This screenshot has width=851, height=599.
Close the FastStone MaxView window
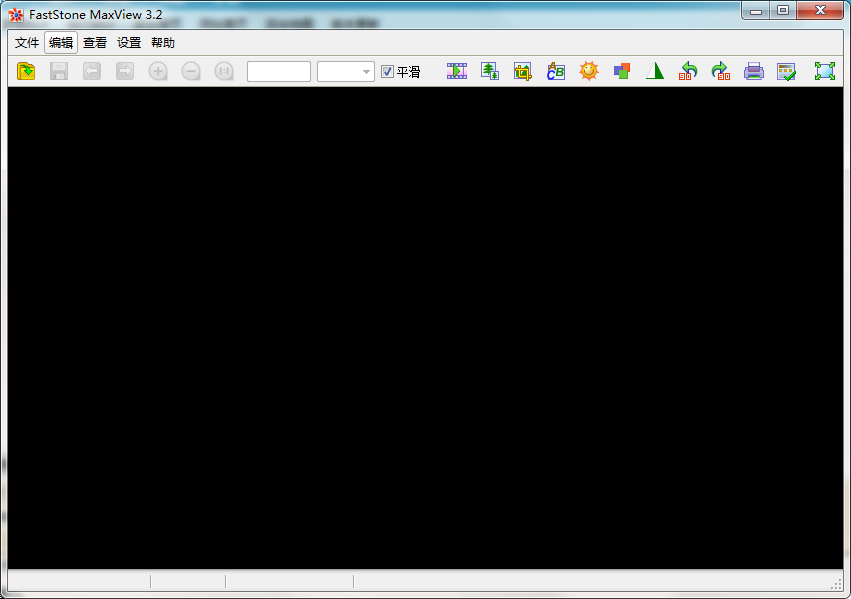[x=820, y=10]
